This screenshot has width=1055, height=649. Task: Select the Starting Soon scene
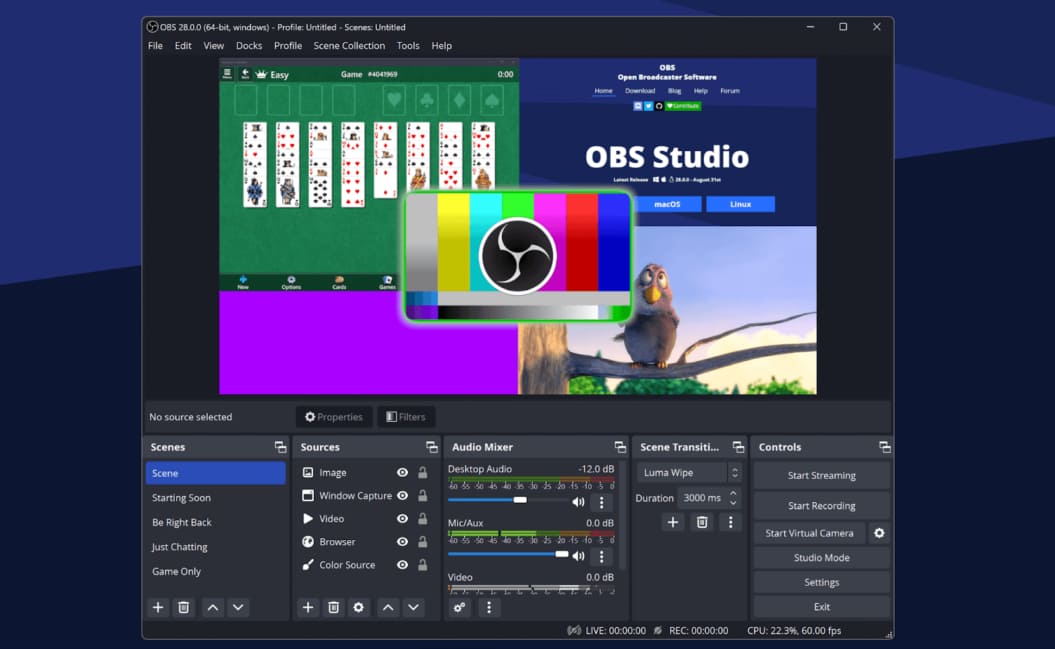coord(215,498)
